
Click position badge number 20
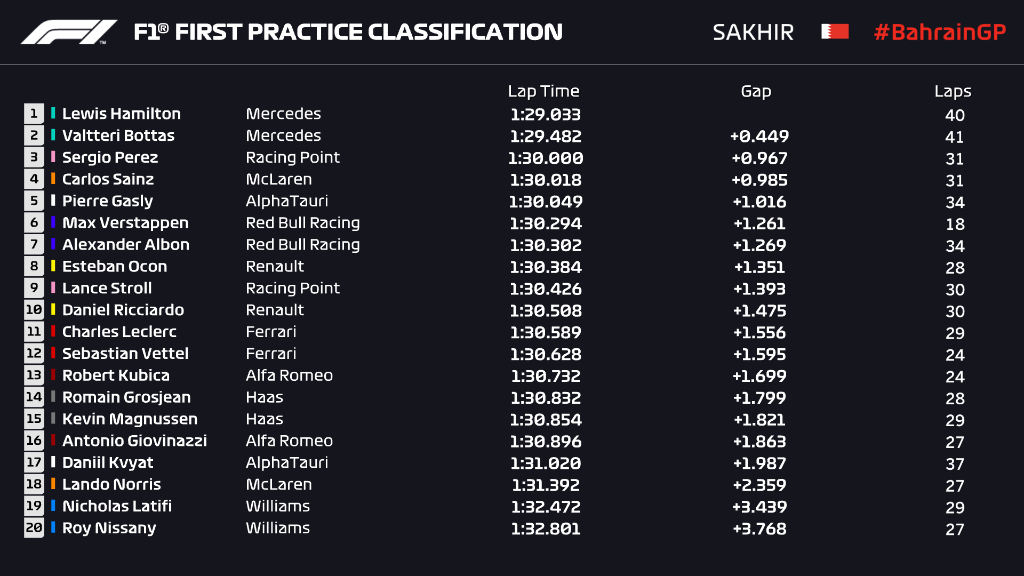34,528
